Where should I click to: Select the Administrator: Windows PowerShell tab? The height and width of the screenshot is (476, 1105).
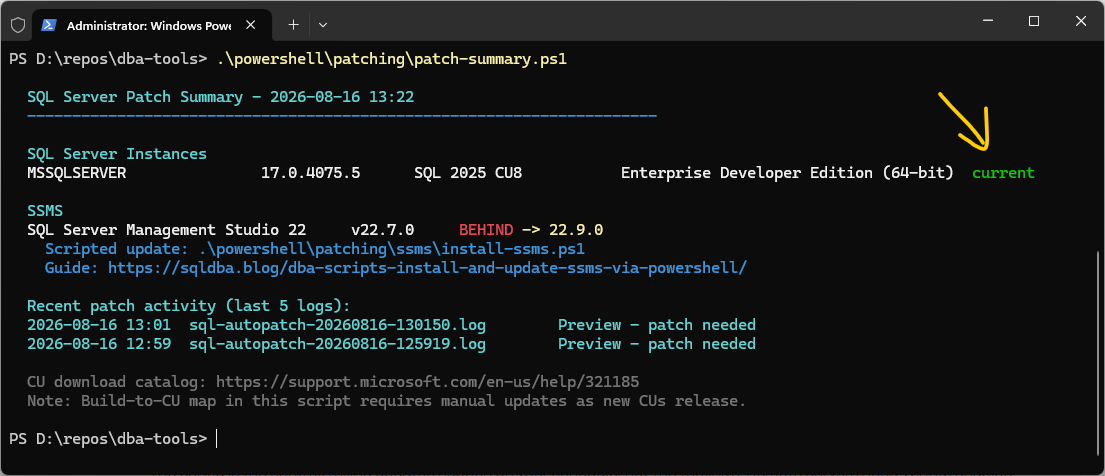(x=152, y=25)
